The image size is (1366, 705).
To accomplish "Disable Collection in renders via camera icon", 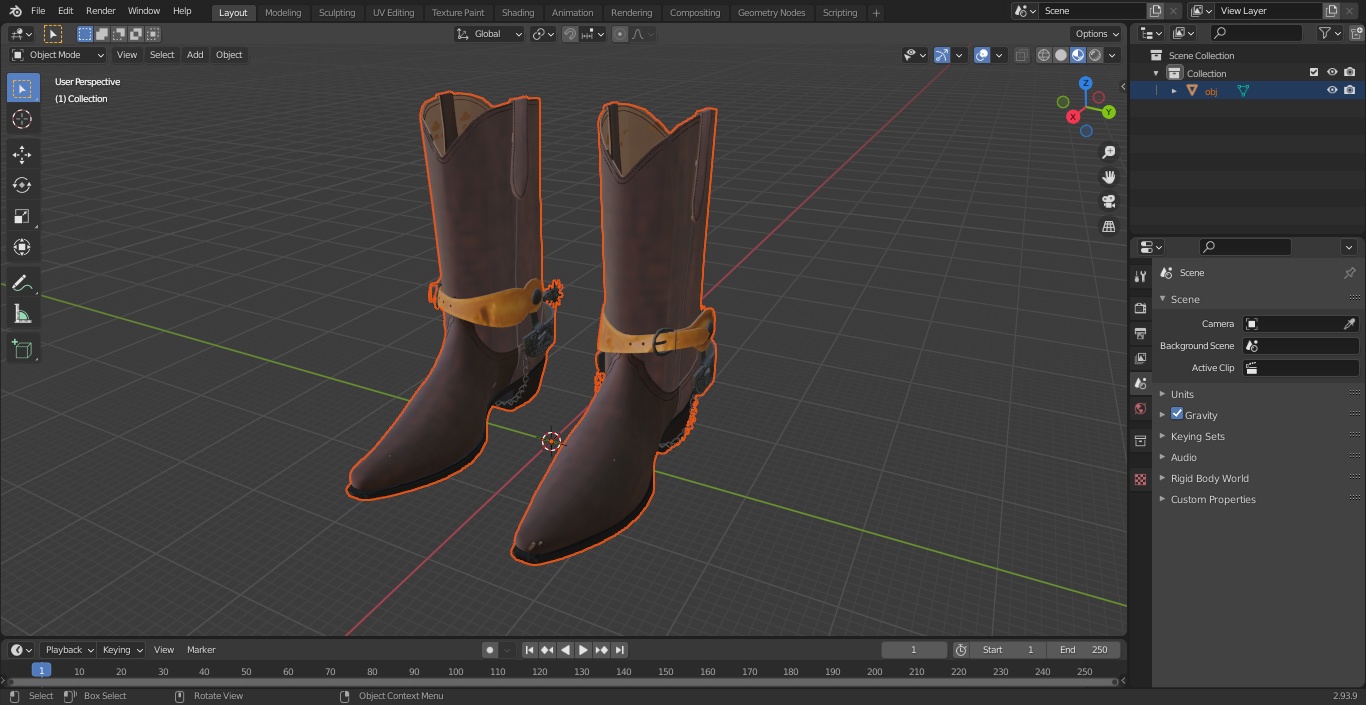I will click(x=1350, y=72).
